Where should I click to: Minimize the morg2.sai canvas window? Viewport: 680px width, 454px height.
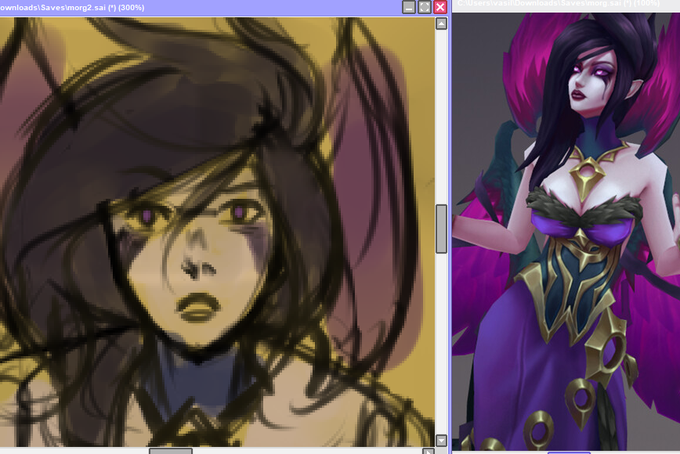click(x=409, y=7)
